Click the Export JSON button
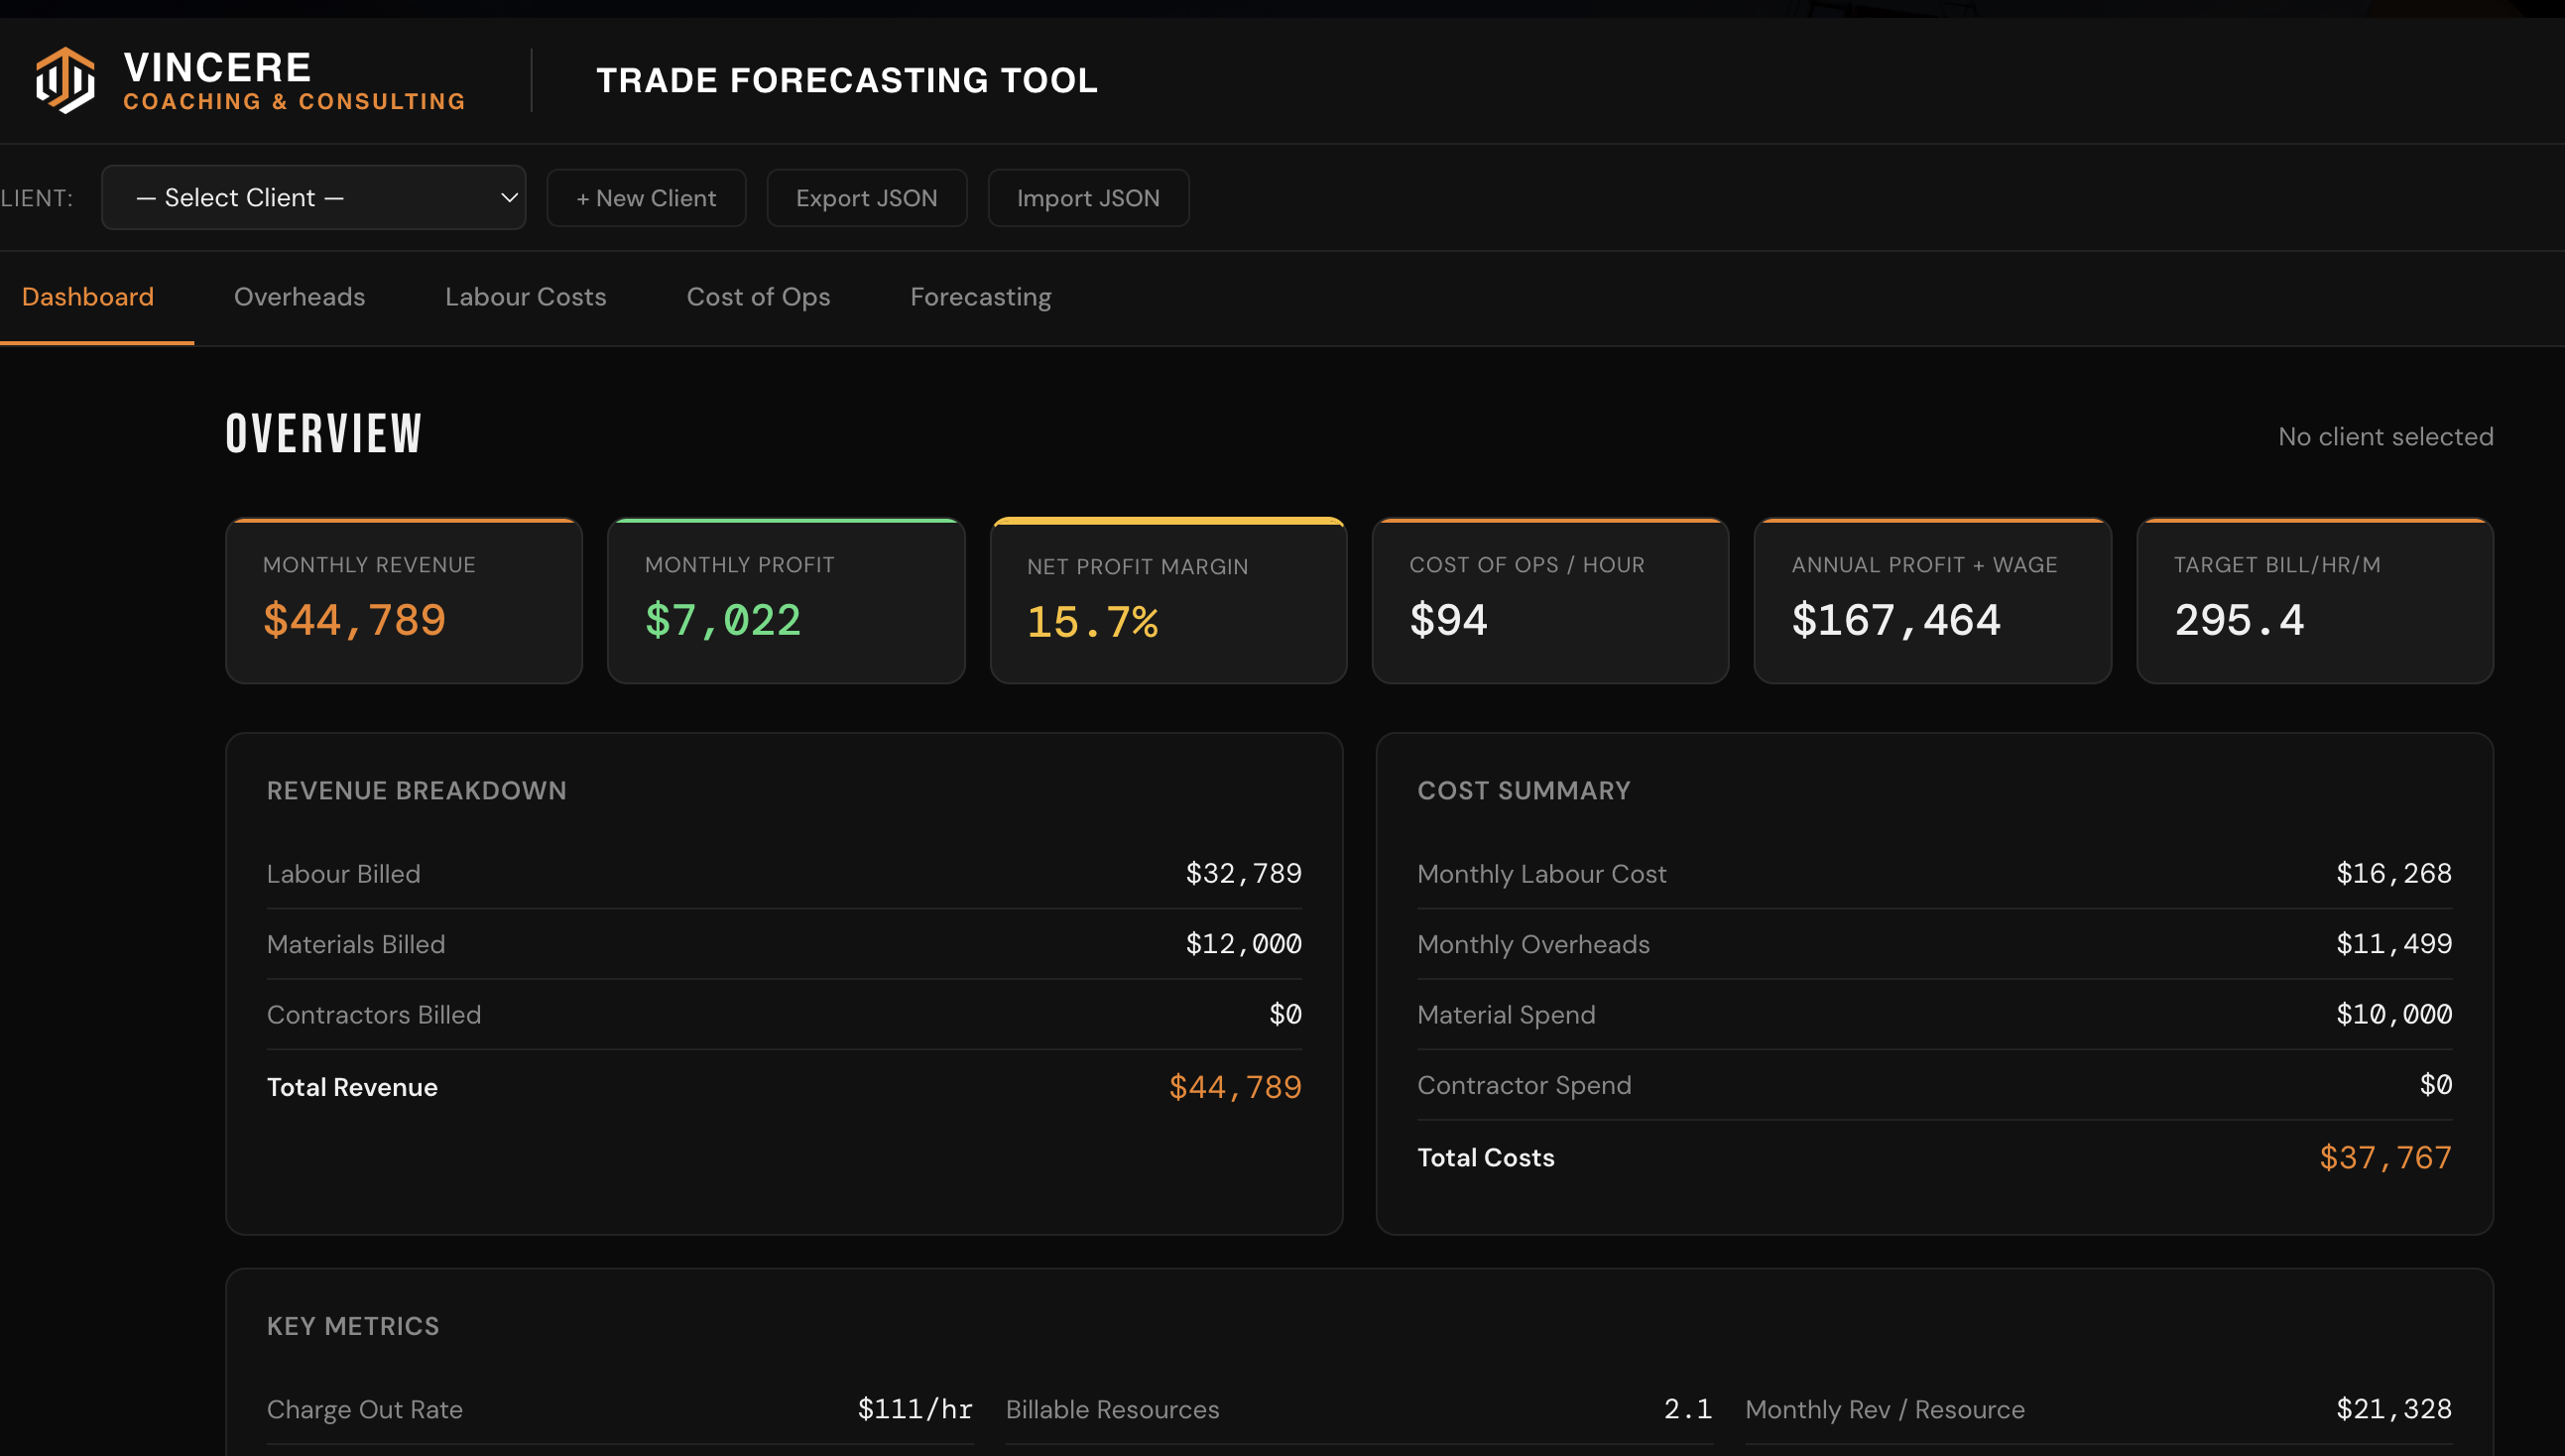 point(866,198)
